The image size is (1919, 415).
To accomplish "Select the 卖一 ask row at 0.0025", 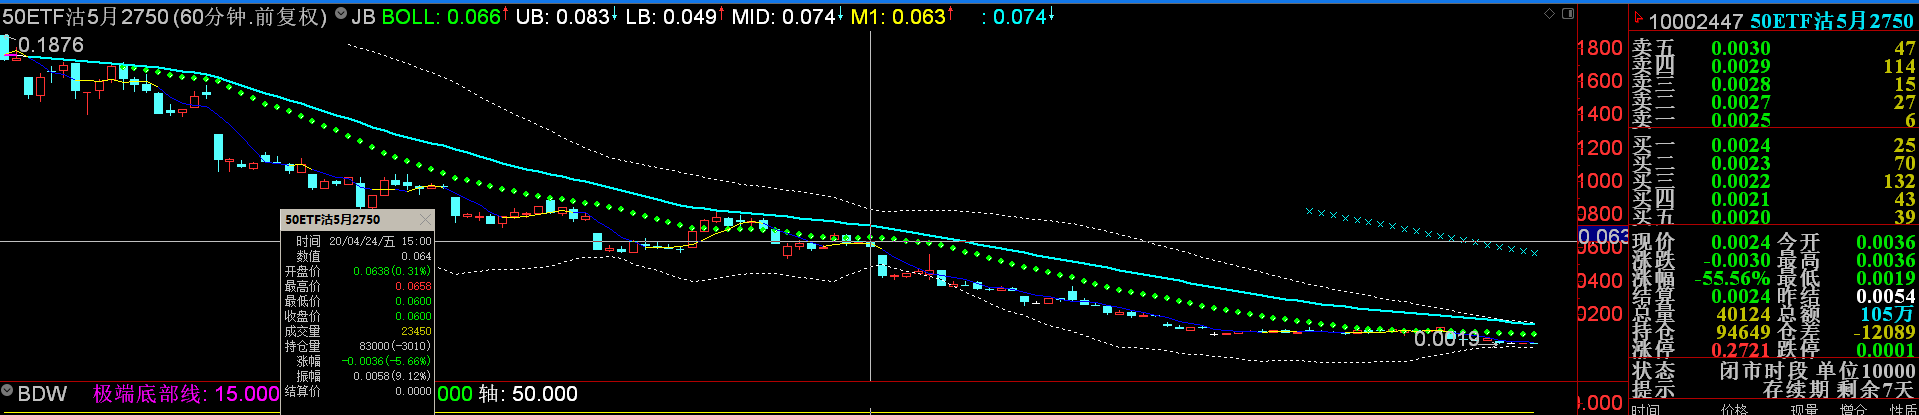I will [1774, 120].
